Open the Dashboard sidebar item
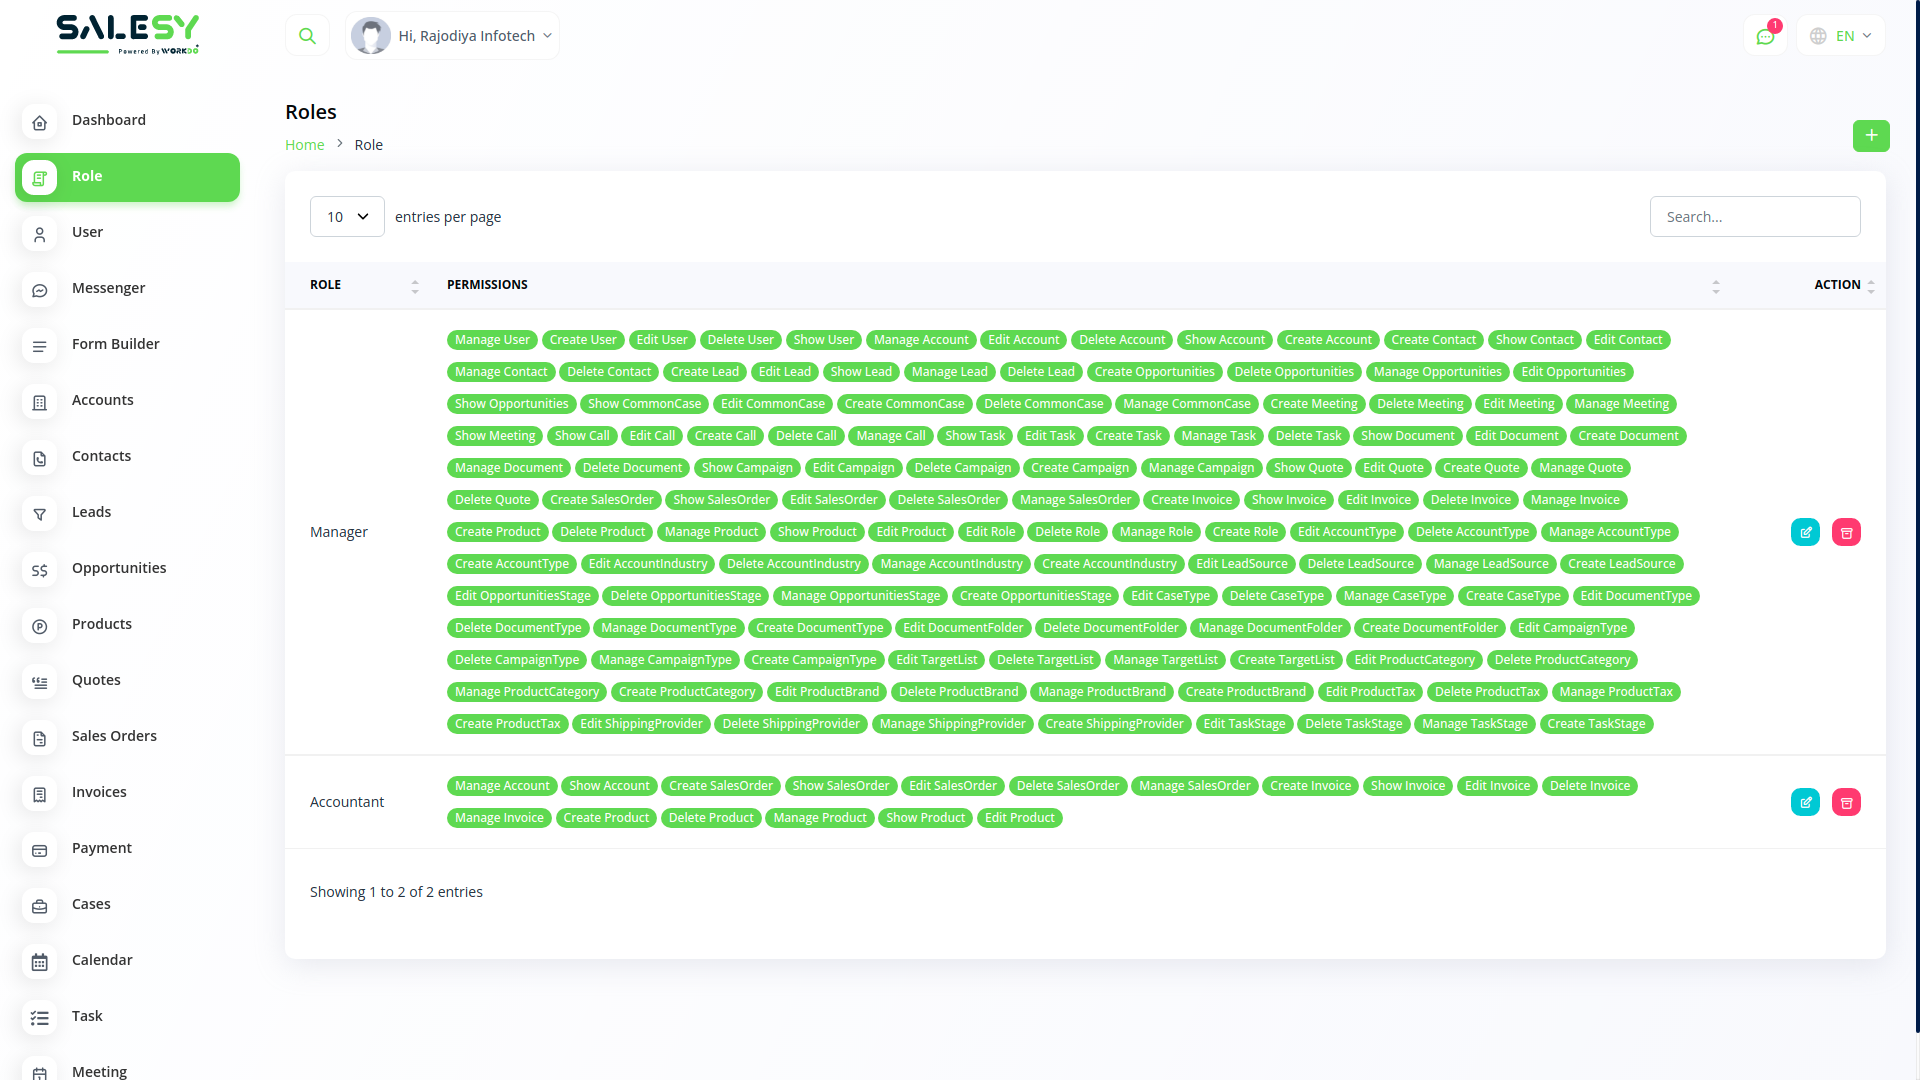Image resolution: width=1920 pixels, height=1080 pixels. [x=109, y=120]
